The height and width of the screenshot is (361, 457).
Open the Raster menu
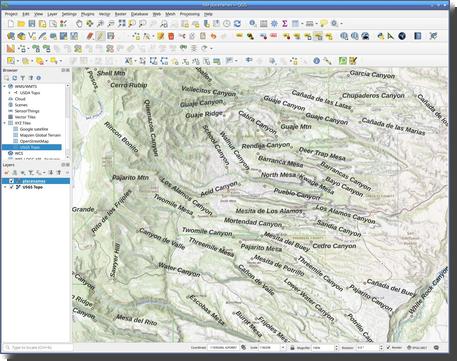(x=120, y=14)
